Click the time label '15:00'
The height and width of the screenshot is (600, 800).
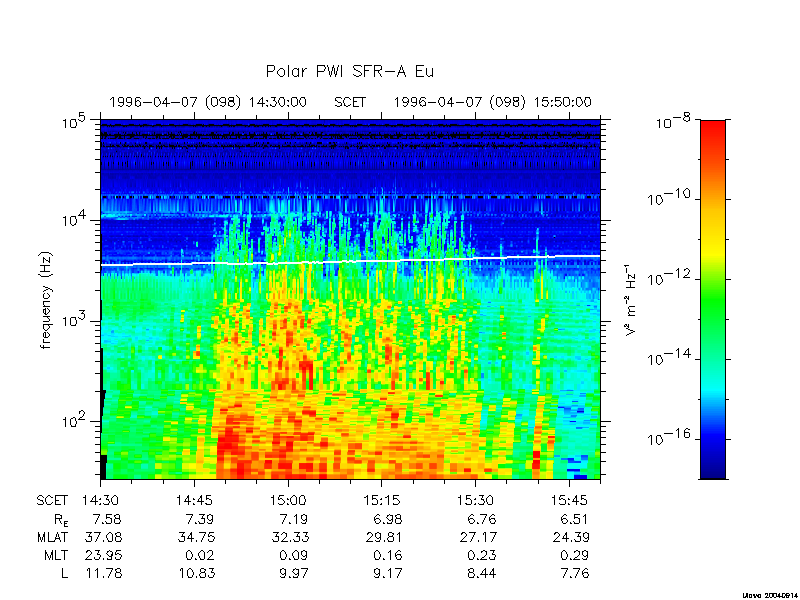[x=288, y=501]
